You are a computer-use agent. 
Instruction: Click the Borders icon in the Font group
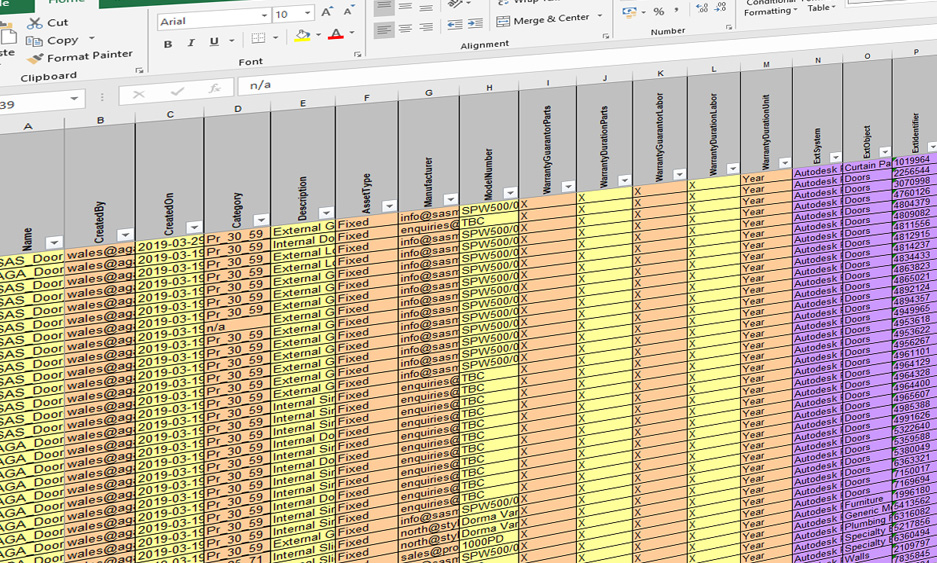tap(258, 39)
